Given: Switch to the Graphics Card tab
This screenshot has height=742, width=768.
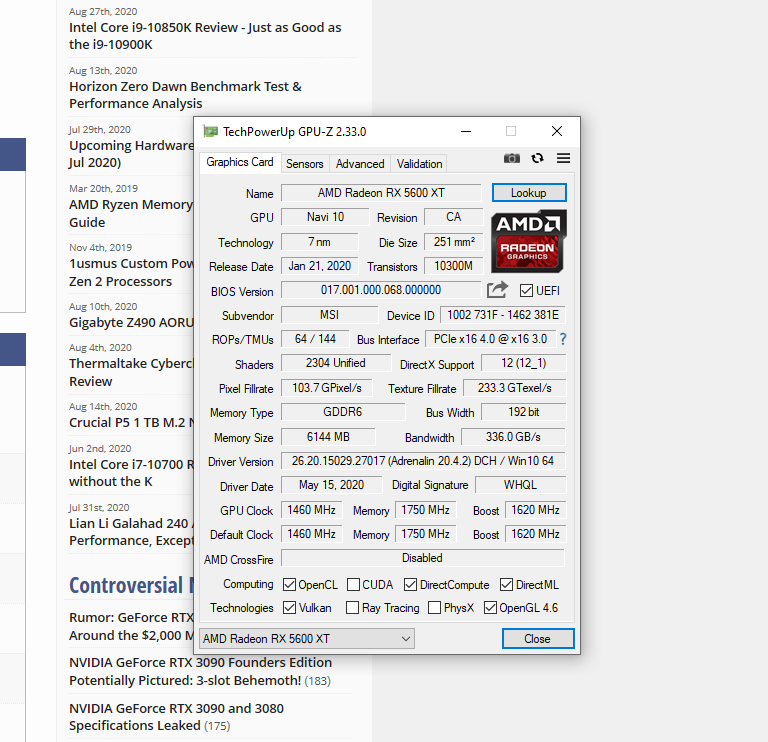Looking at the screenshot, I should (x=240, y=162).
